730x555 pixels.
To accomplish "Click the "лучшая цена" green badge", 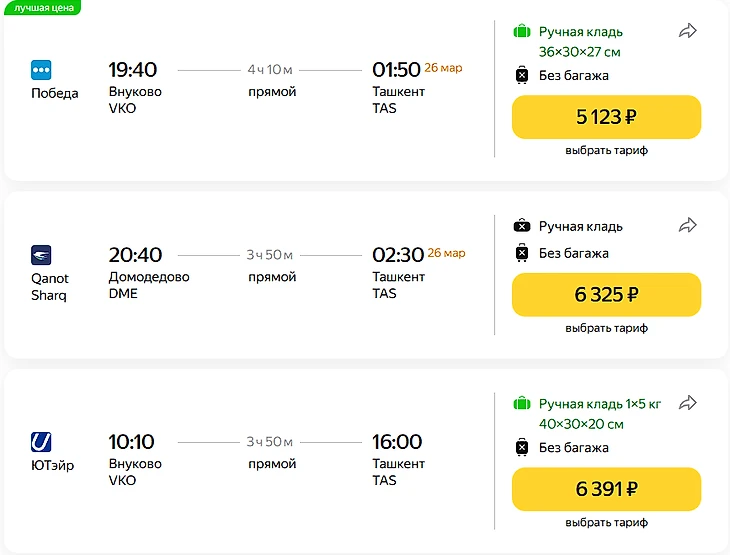I will [42, 7].
